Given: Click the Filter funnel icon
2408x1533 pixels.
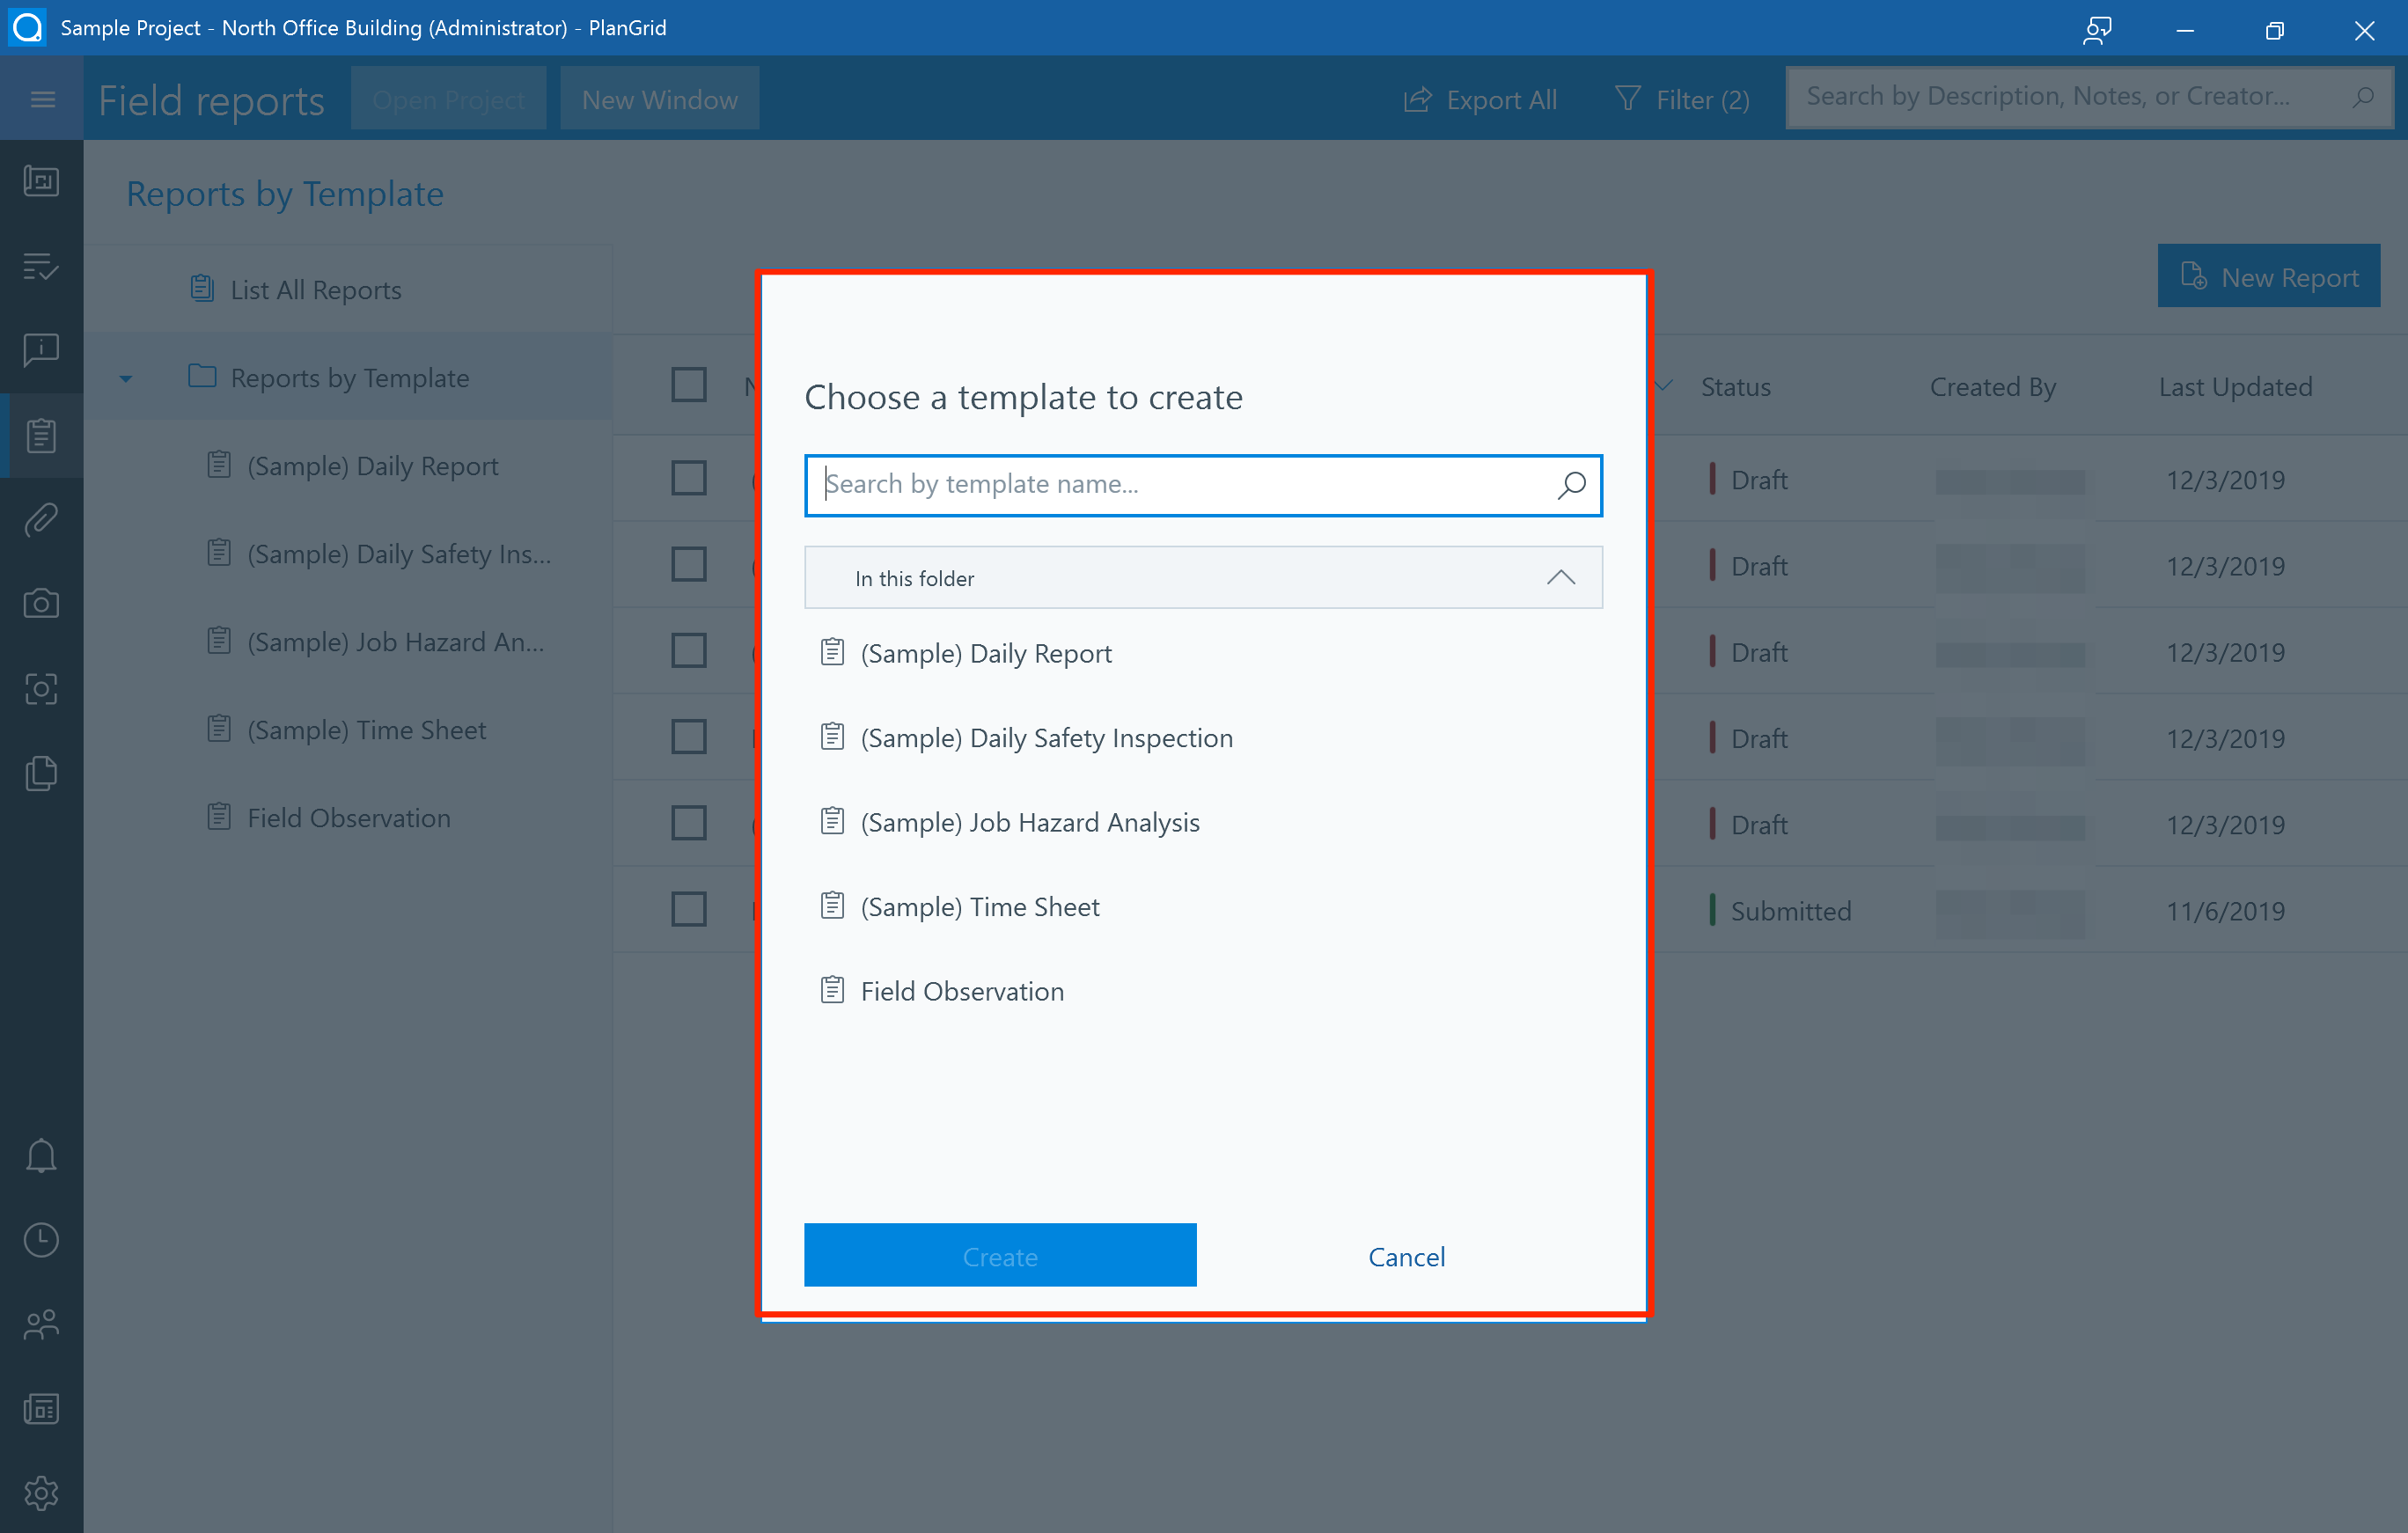Looking at the screenshot, I should click(1627, 98).
